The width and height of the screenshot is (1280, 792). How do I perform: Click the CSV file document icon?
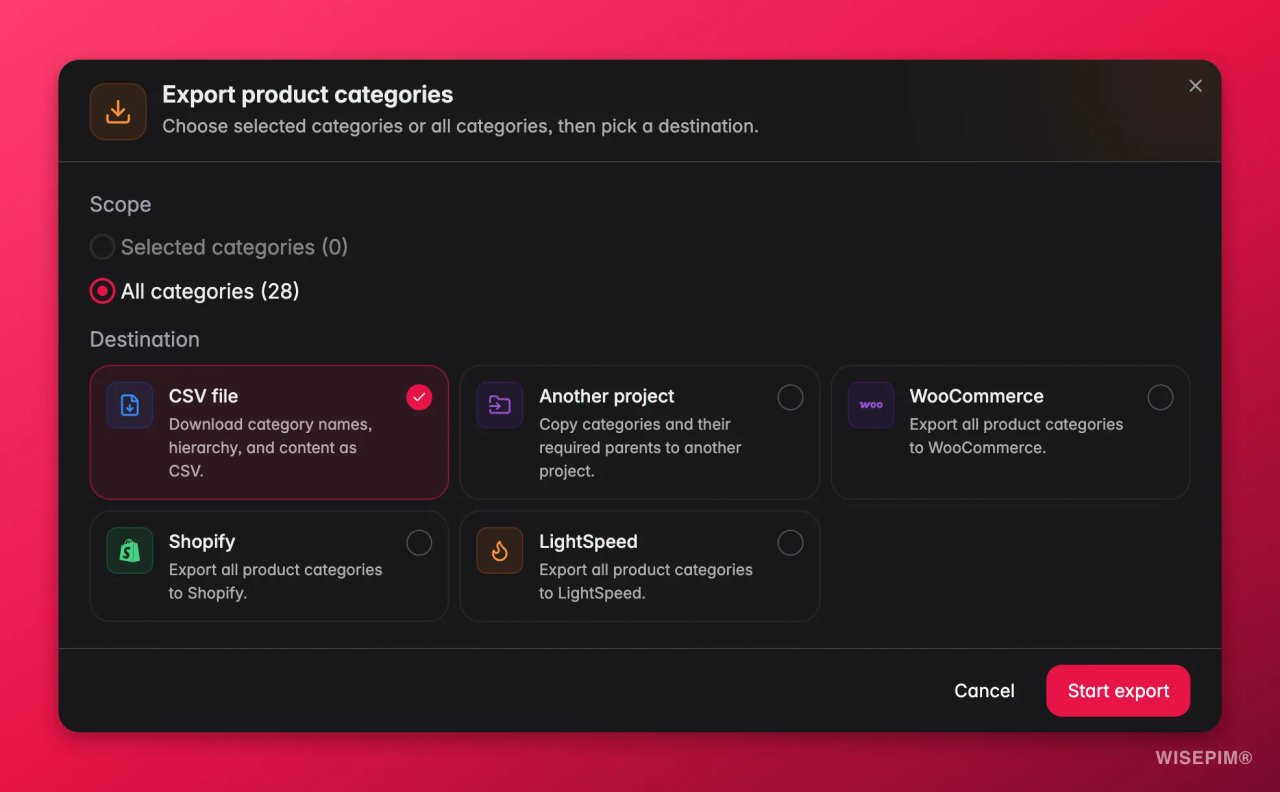pos(130,405)
